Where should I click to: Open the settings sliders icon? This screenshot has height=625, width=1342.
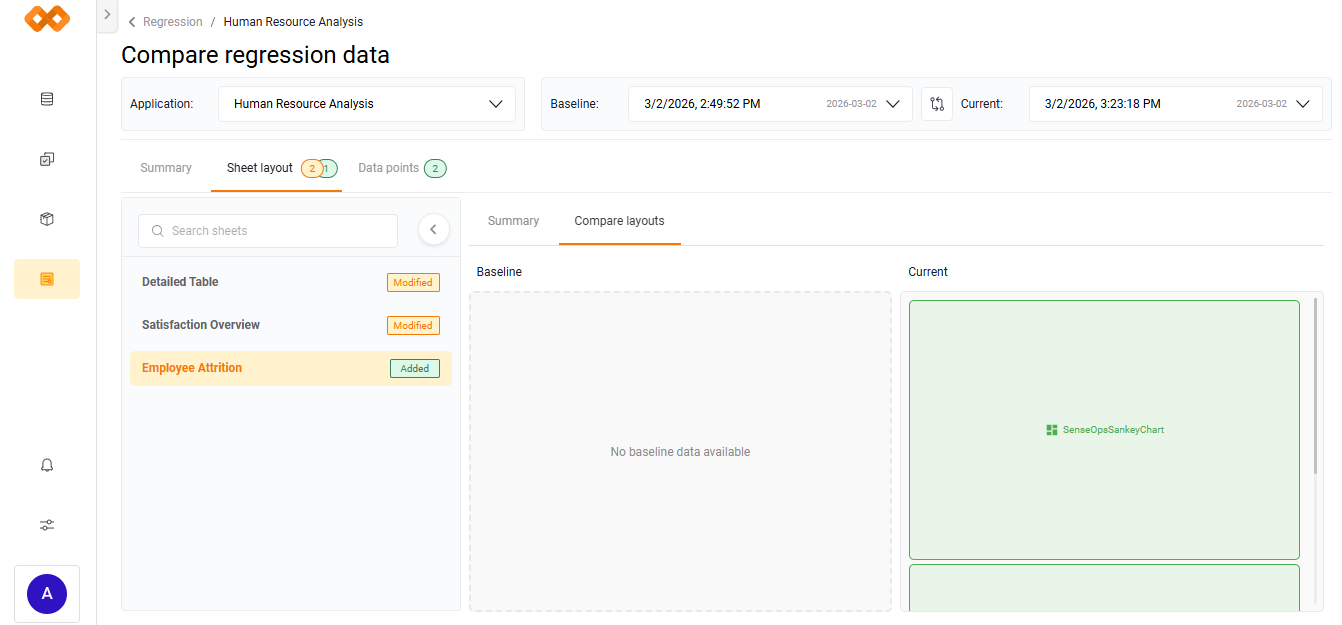[46, 524]
